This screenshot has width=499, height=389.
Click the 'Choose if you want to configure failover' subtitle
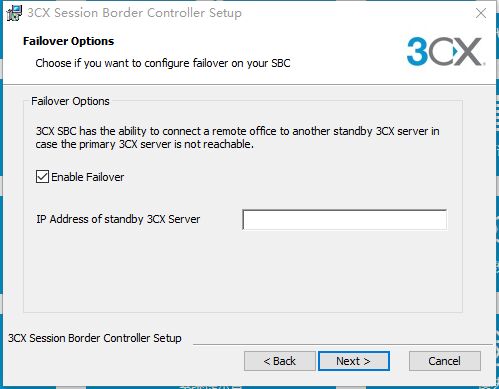pos(163,63)
